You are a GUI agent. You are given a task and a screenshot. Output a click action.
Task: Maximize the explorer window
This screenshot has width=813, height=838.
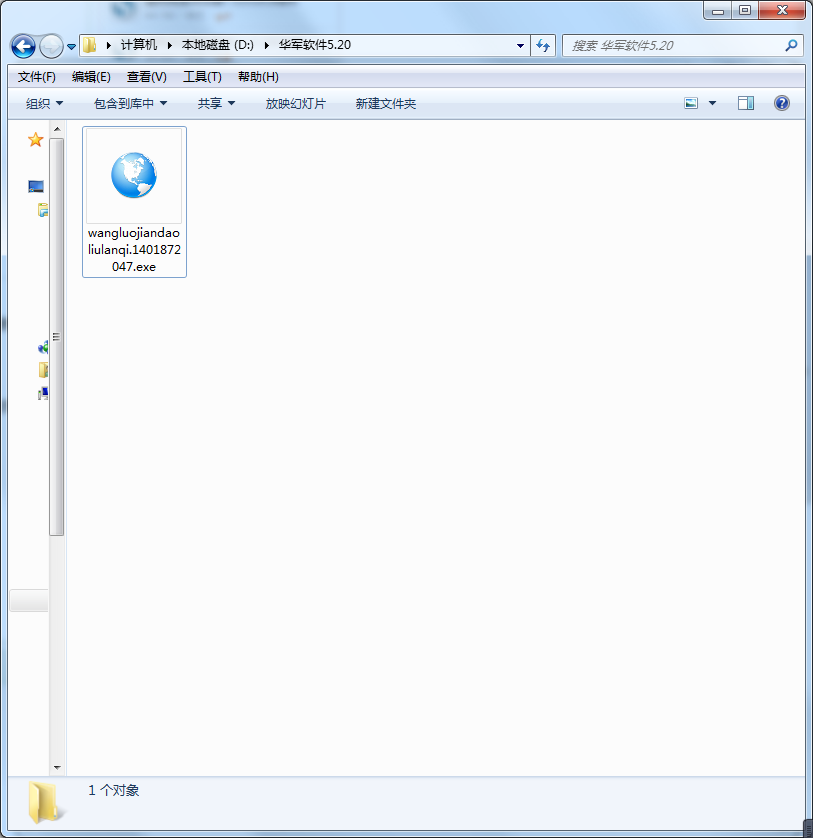pos(745,11)
